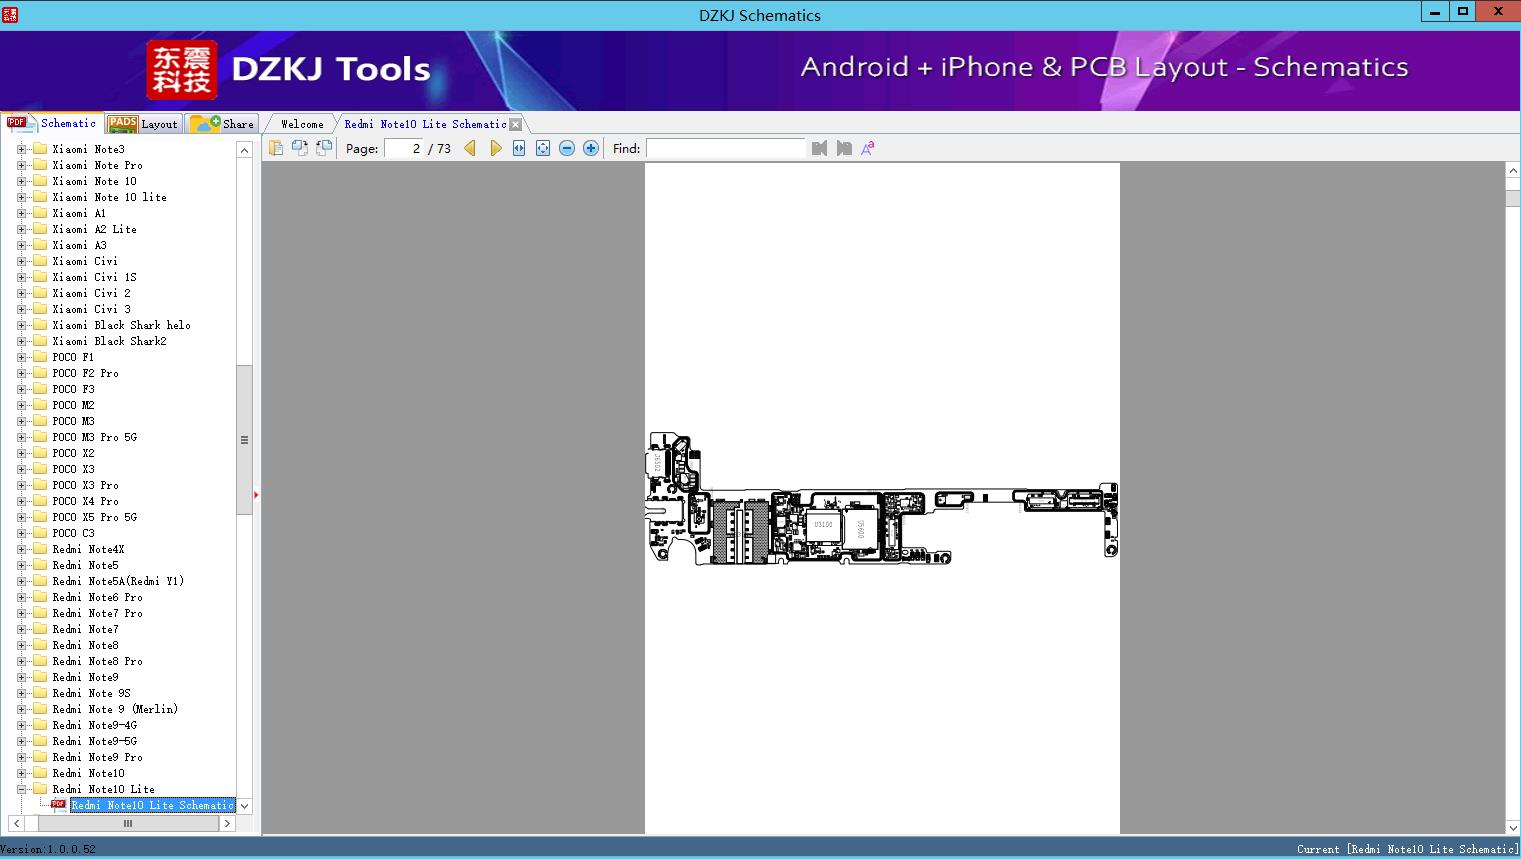Collapse the side panel using the red splitter arrow
Viewport: 1521px width, 859px height.
click(x=256, y=494)
